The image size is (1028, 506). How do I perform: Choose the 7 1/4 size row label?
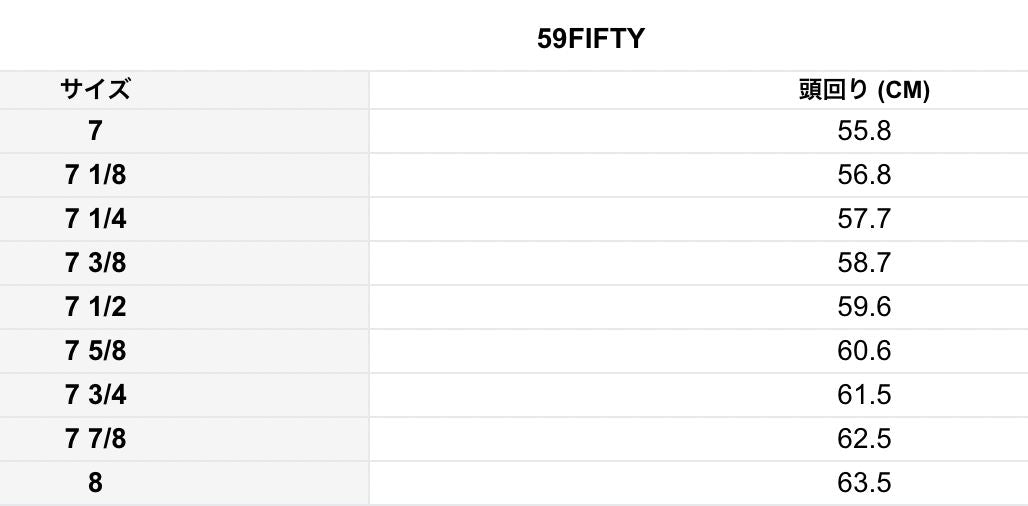[95, 219]
